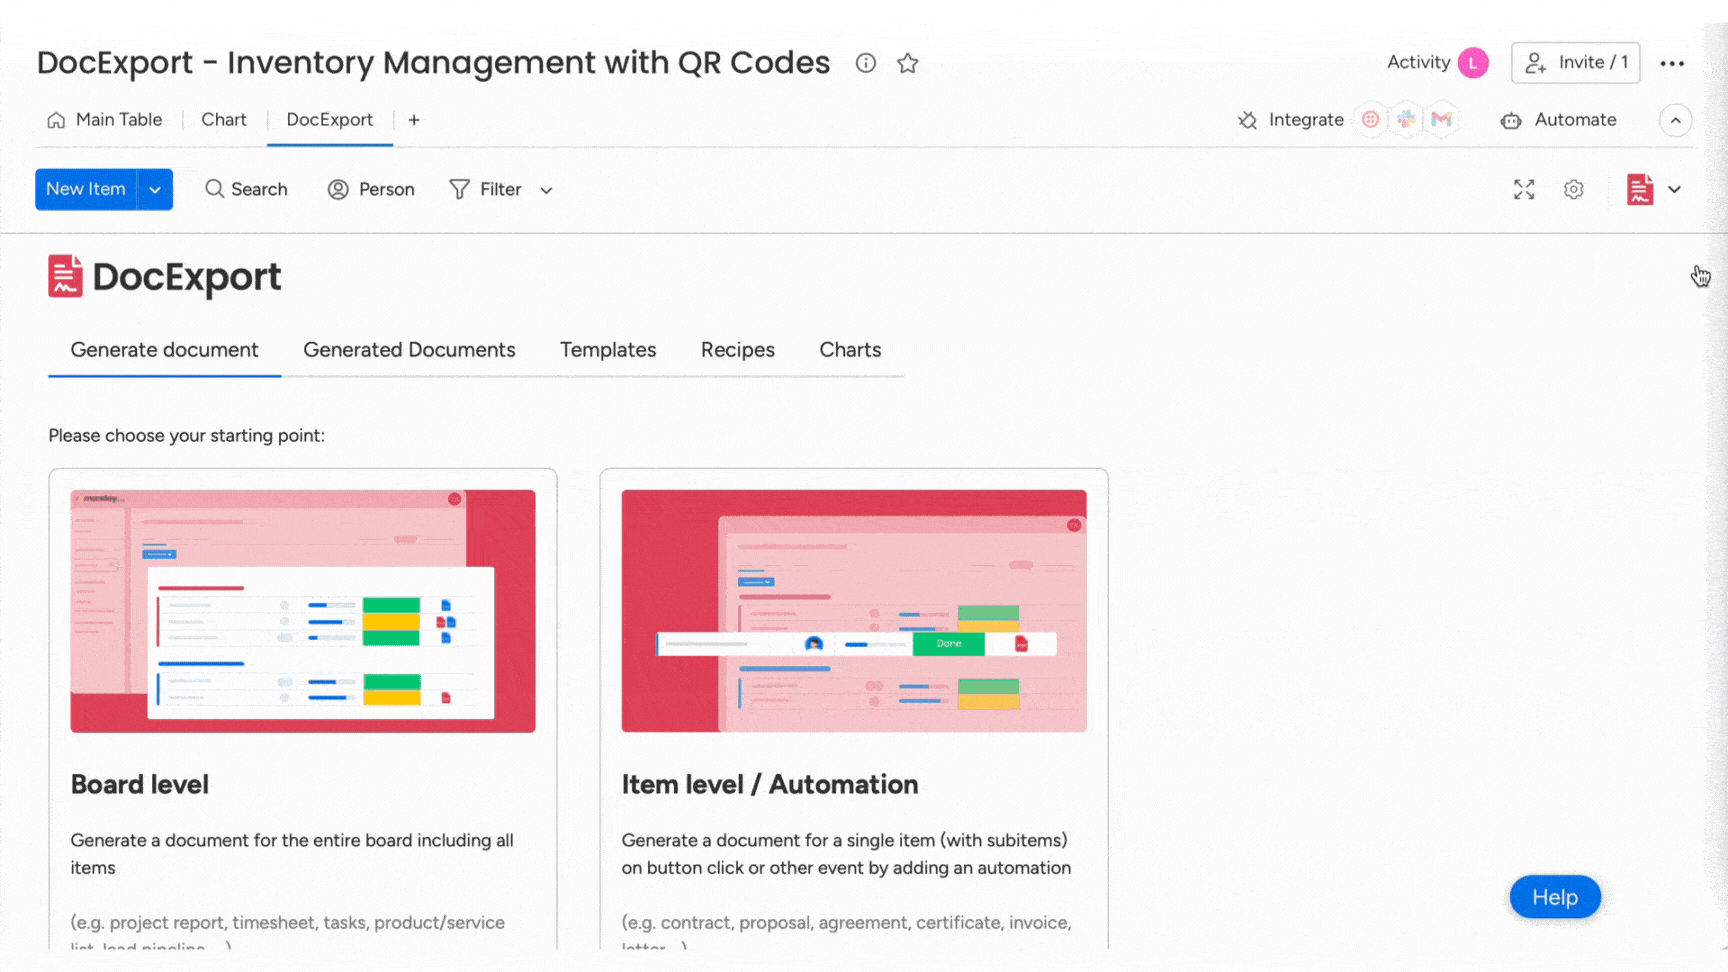Open view settings gear icon

pos(1573,190)
